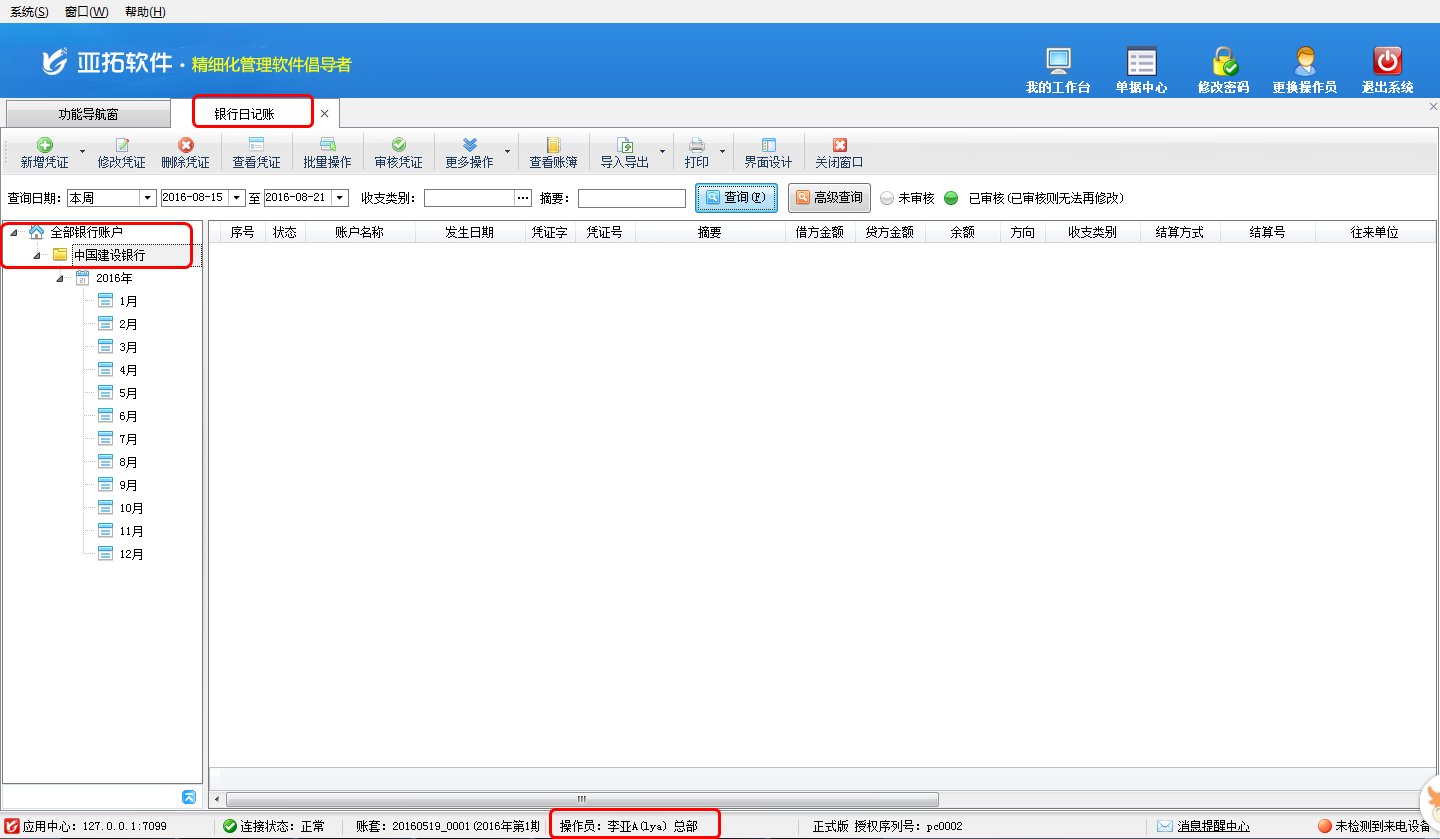1440x839 pixels.
Task: Click into the 摘要 summary input field
Action: [631, 198]
